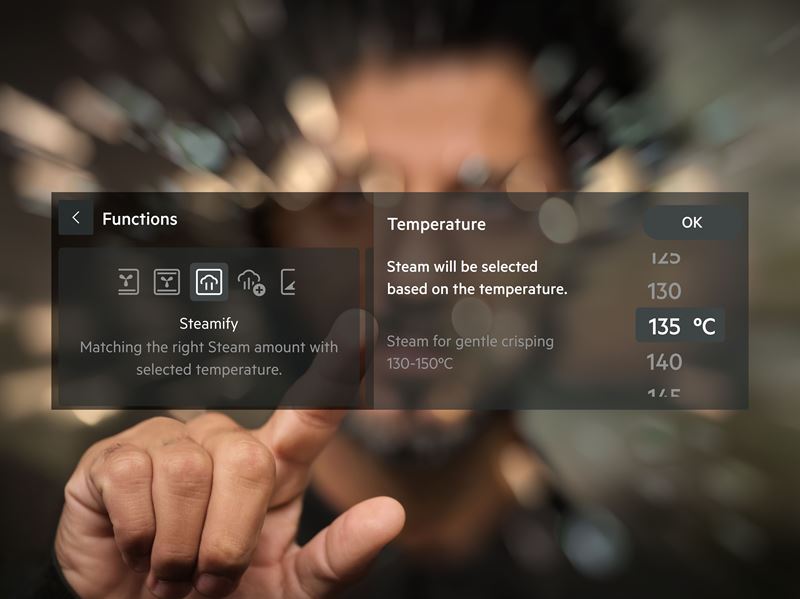Select the fan with top-bottom heat icon
800x599 pixels.
click(167, 282)
